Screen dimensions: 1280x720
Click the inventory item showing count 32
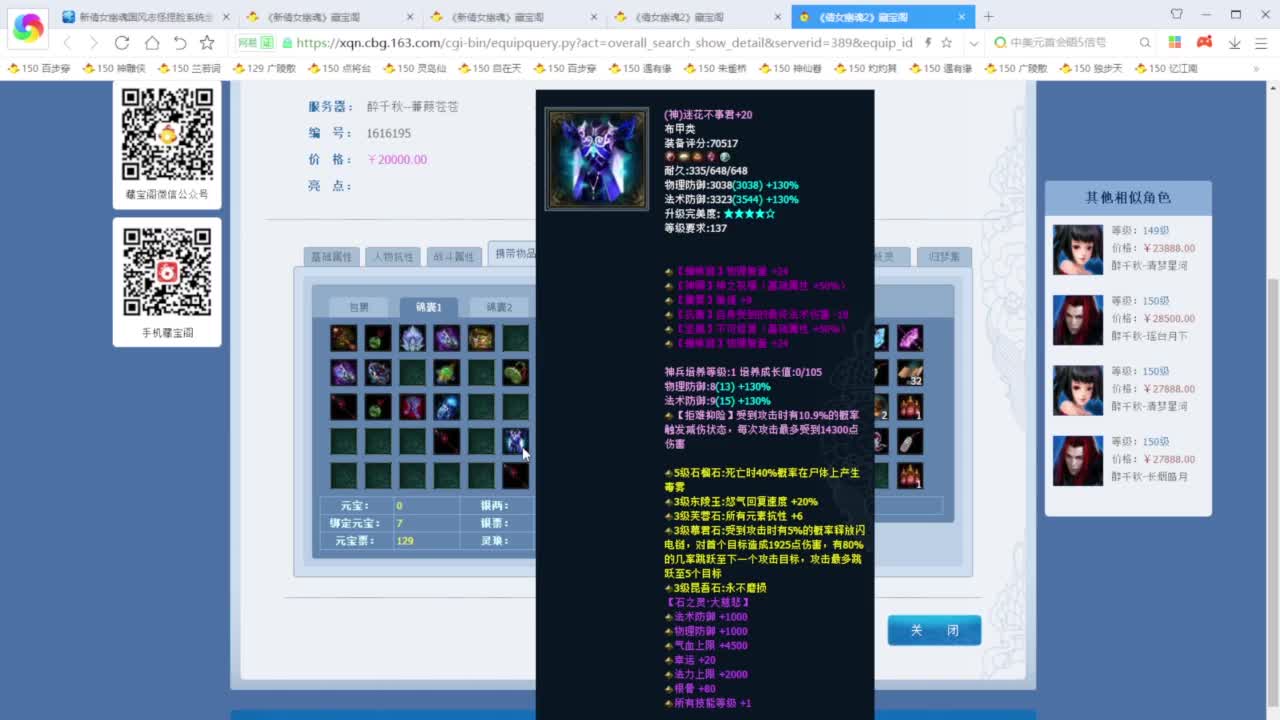(909, 373)
